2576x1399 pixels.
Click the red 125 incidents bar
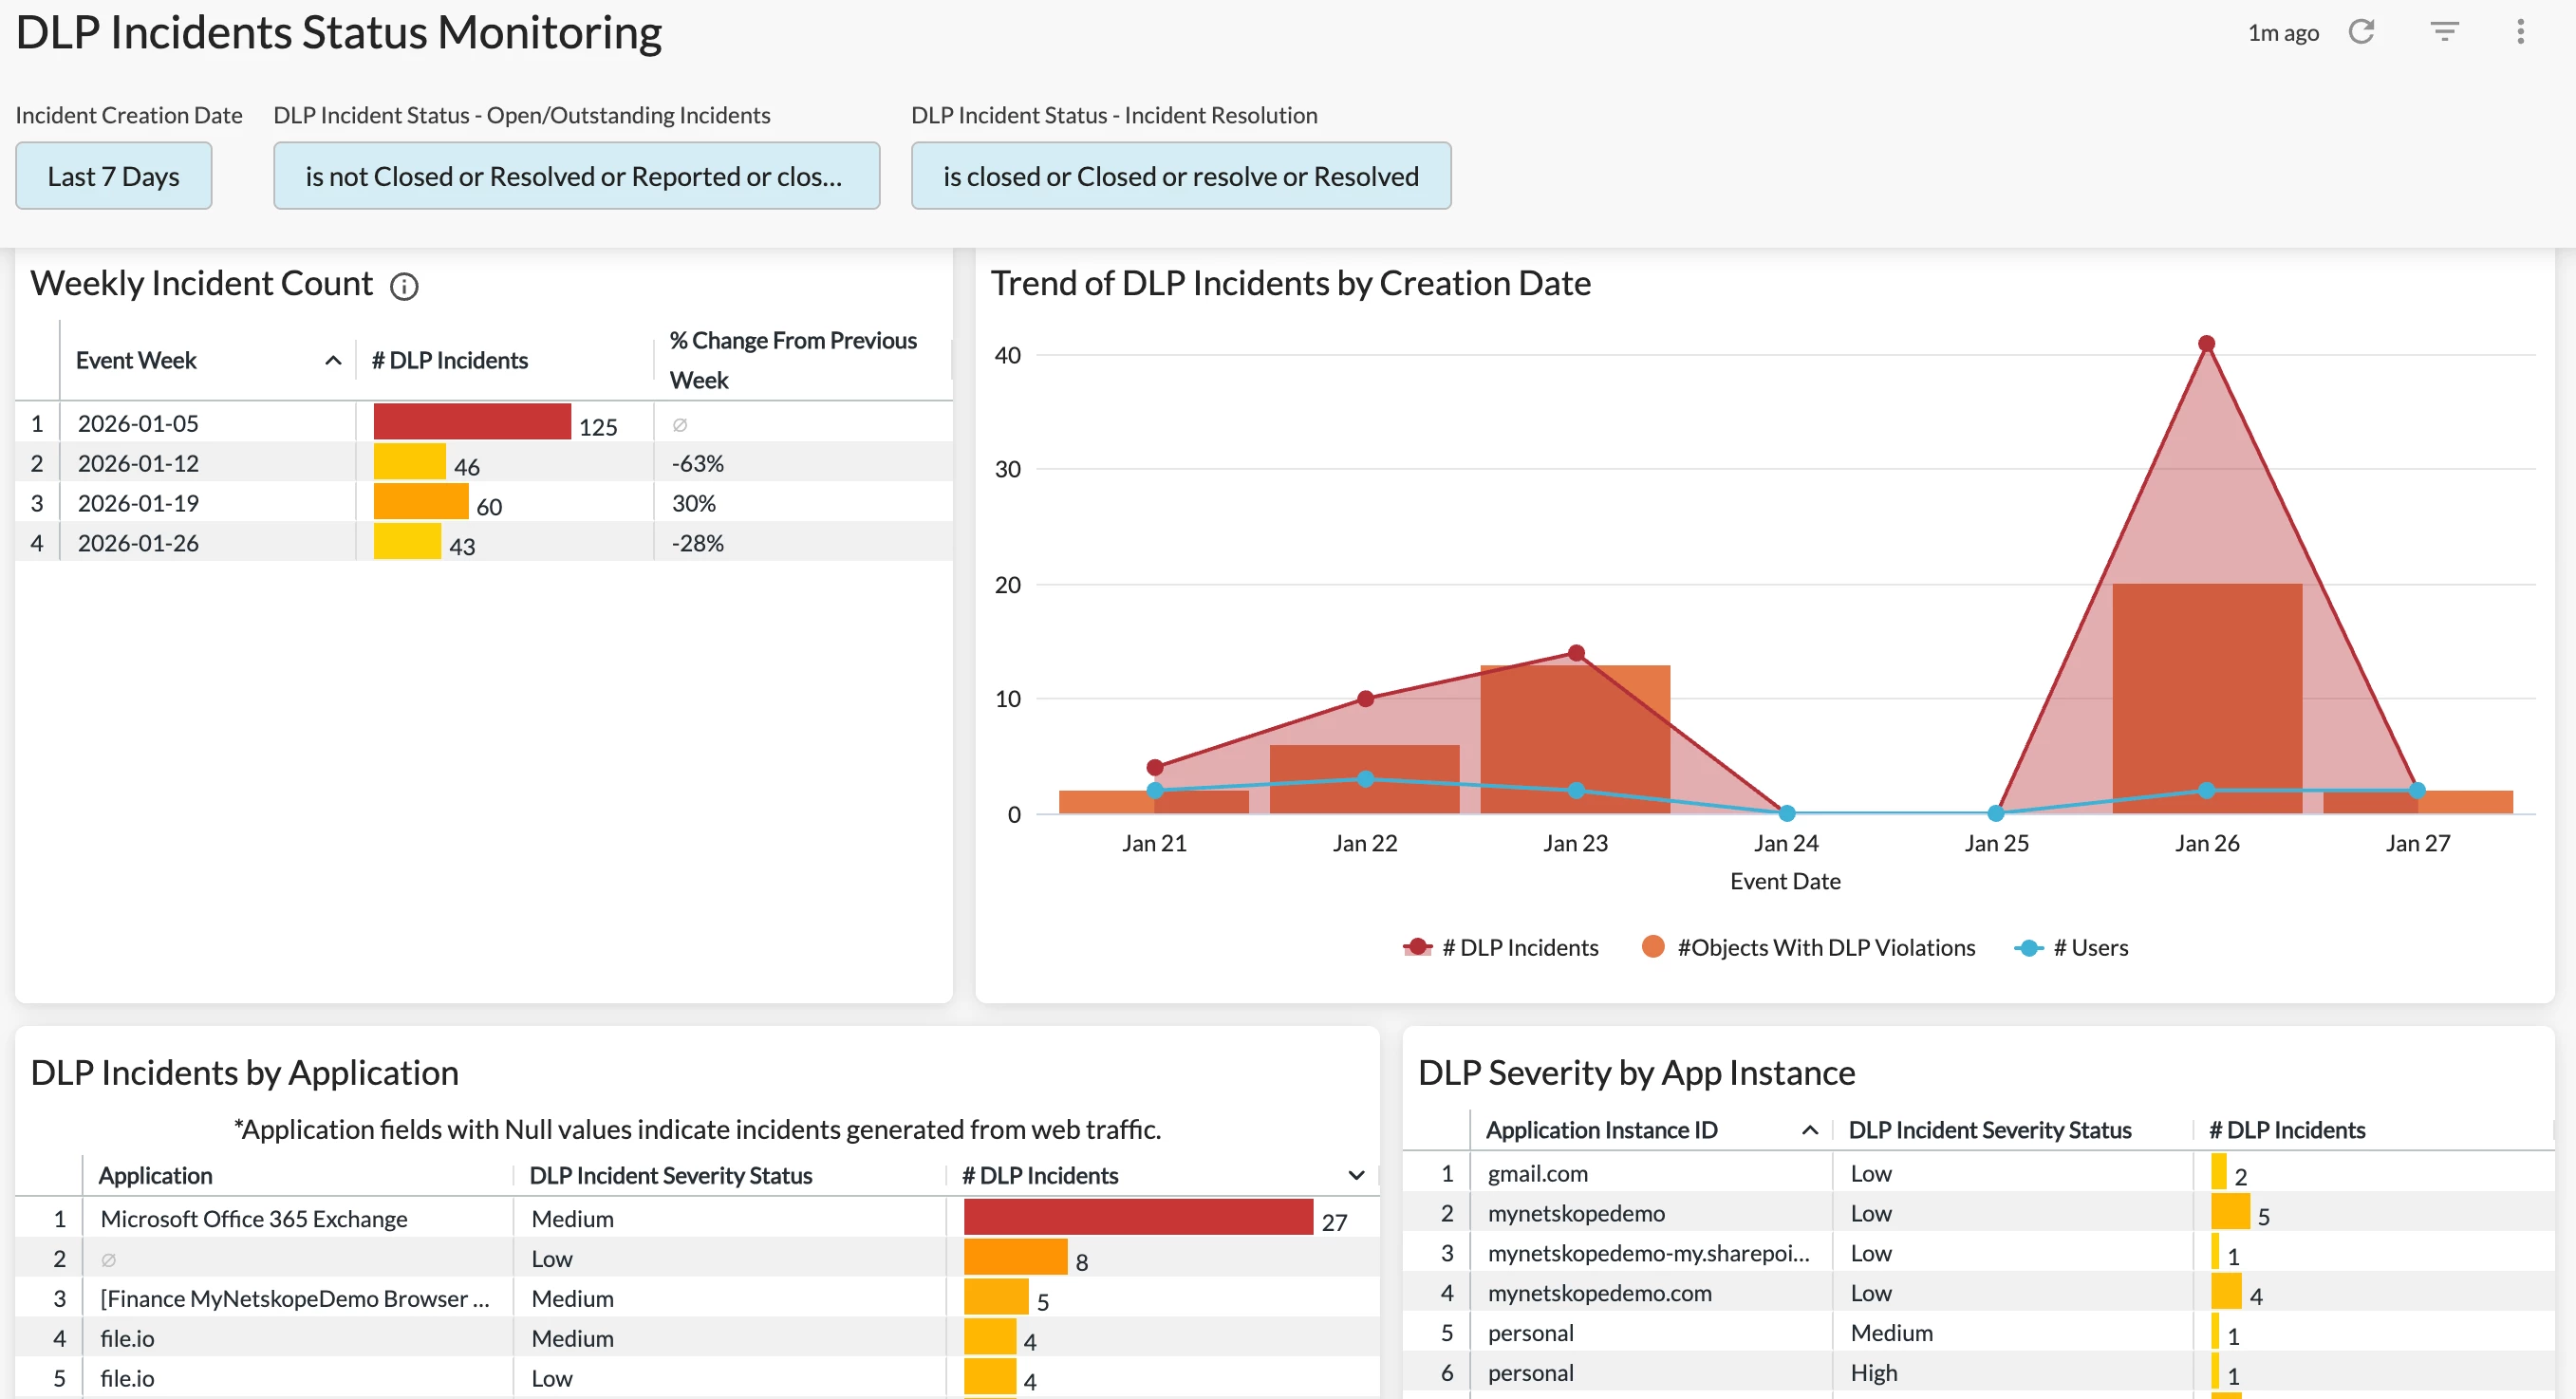tap(472, 422)
